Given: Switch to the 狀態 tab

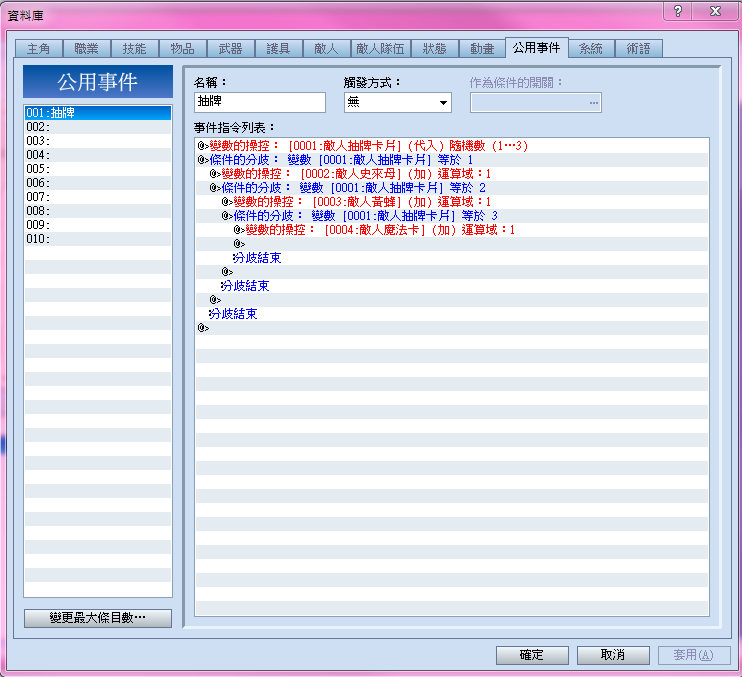Looking at the screenshot, I should pos(434,48).
